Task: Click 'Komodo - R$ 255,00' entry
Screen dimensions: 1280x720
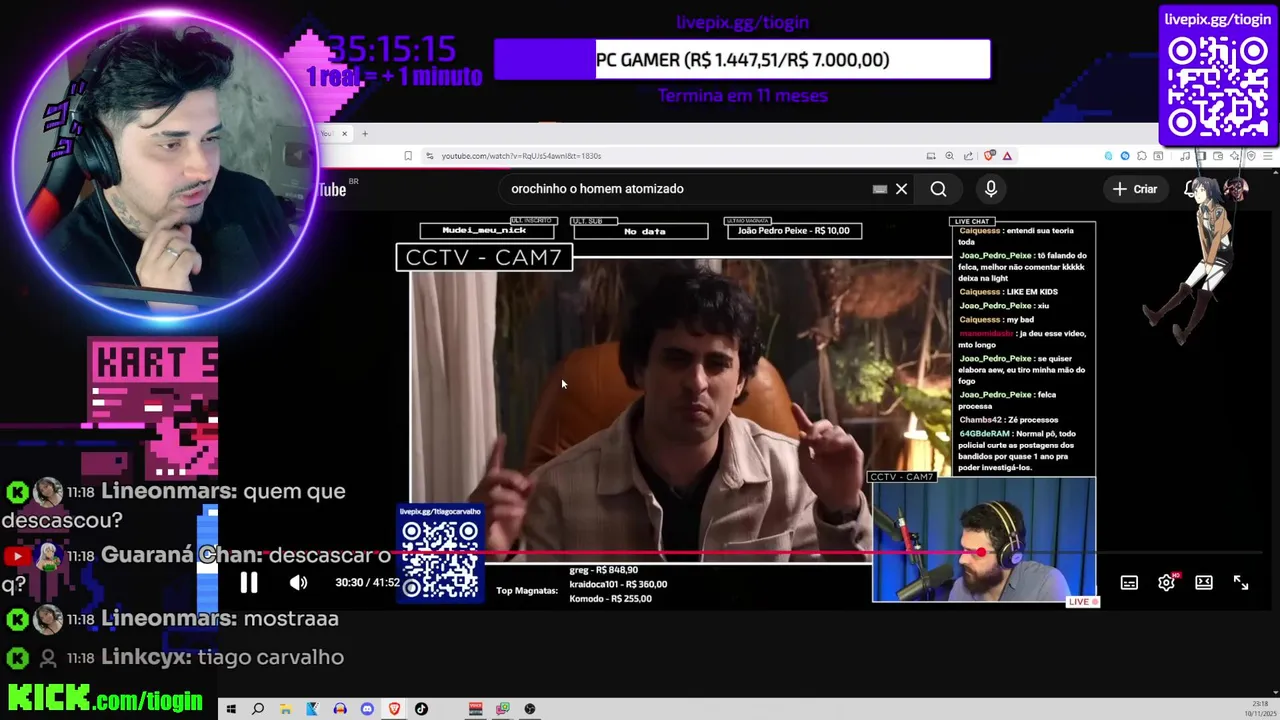Action: (610, 598)
